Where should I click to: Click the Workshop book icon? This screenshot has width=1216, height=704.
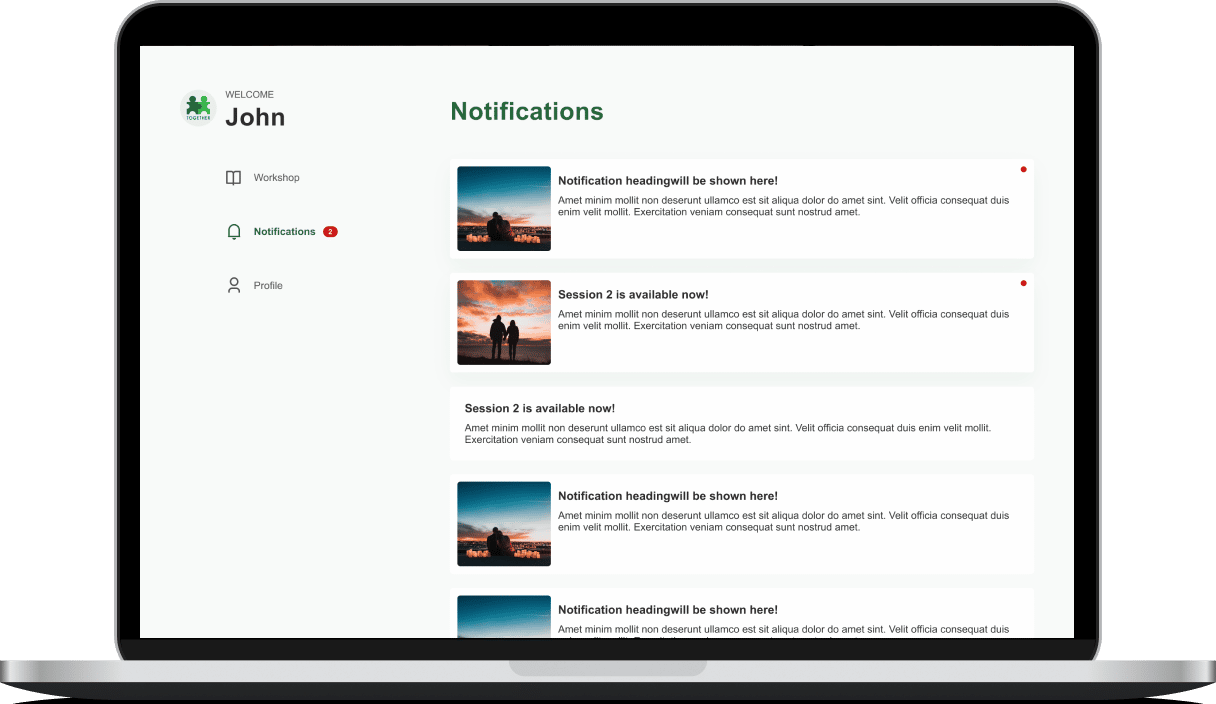233,178
